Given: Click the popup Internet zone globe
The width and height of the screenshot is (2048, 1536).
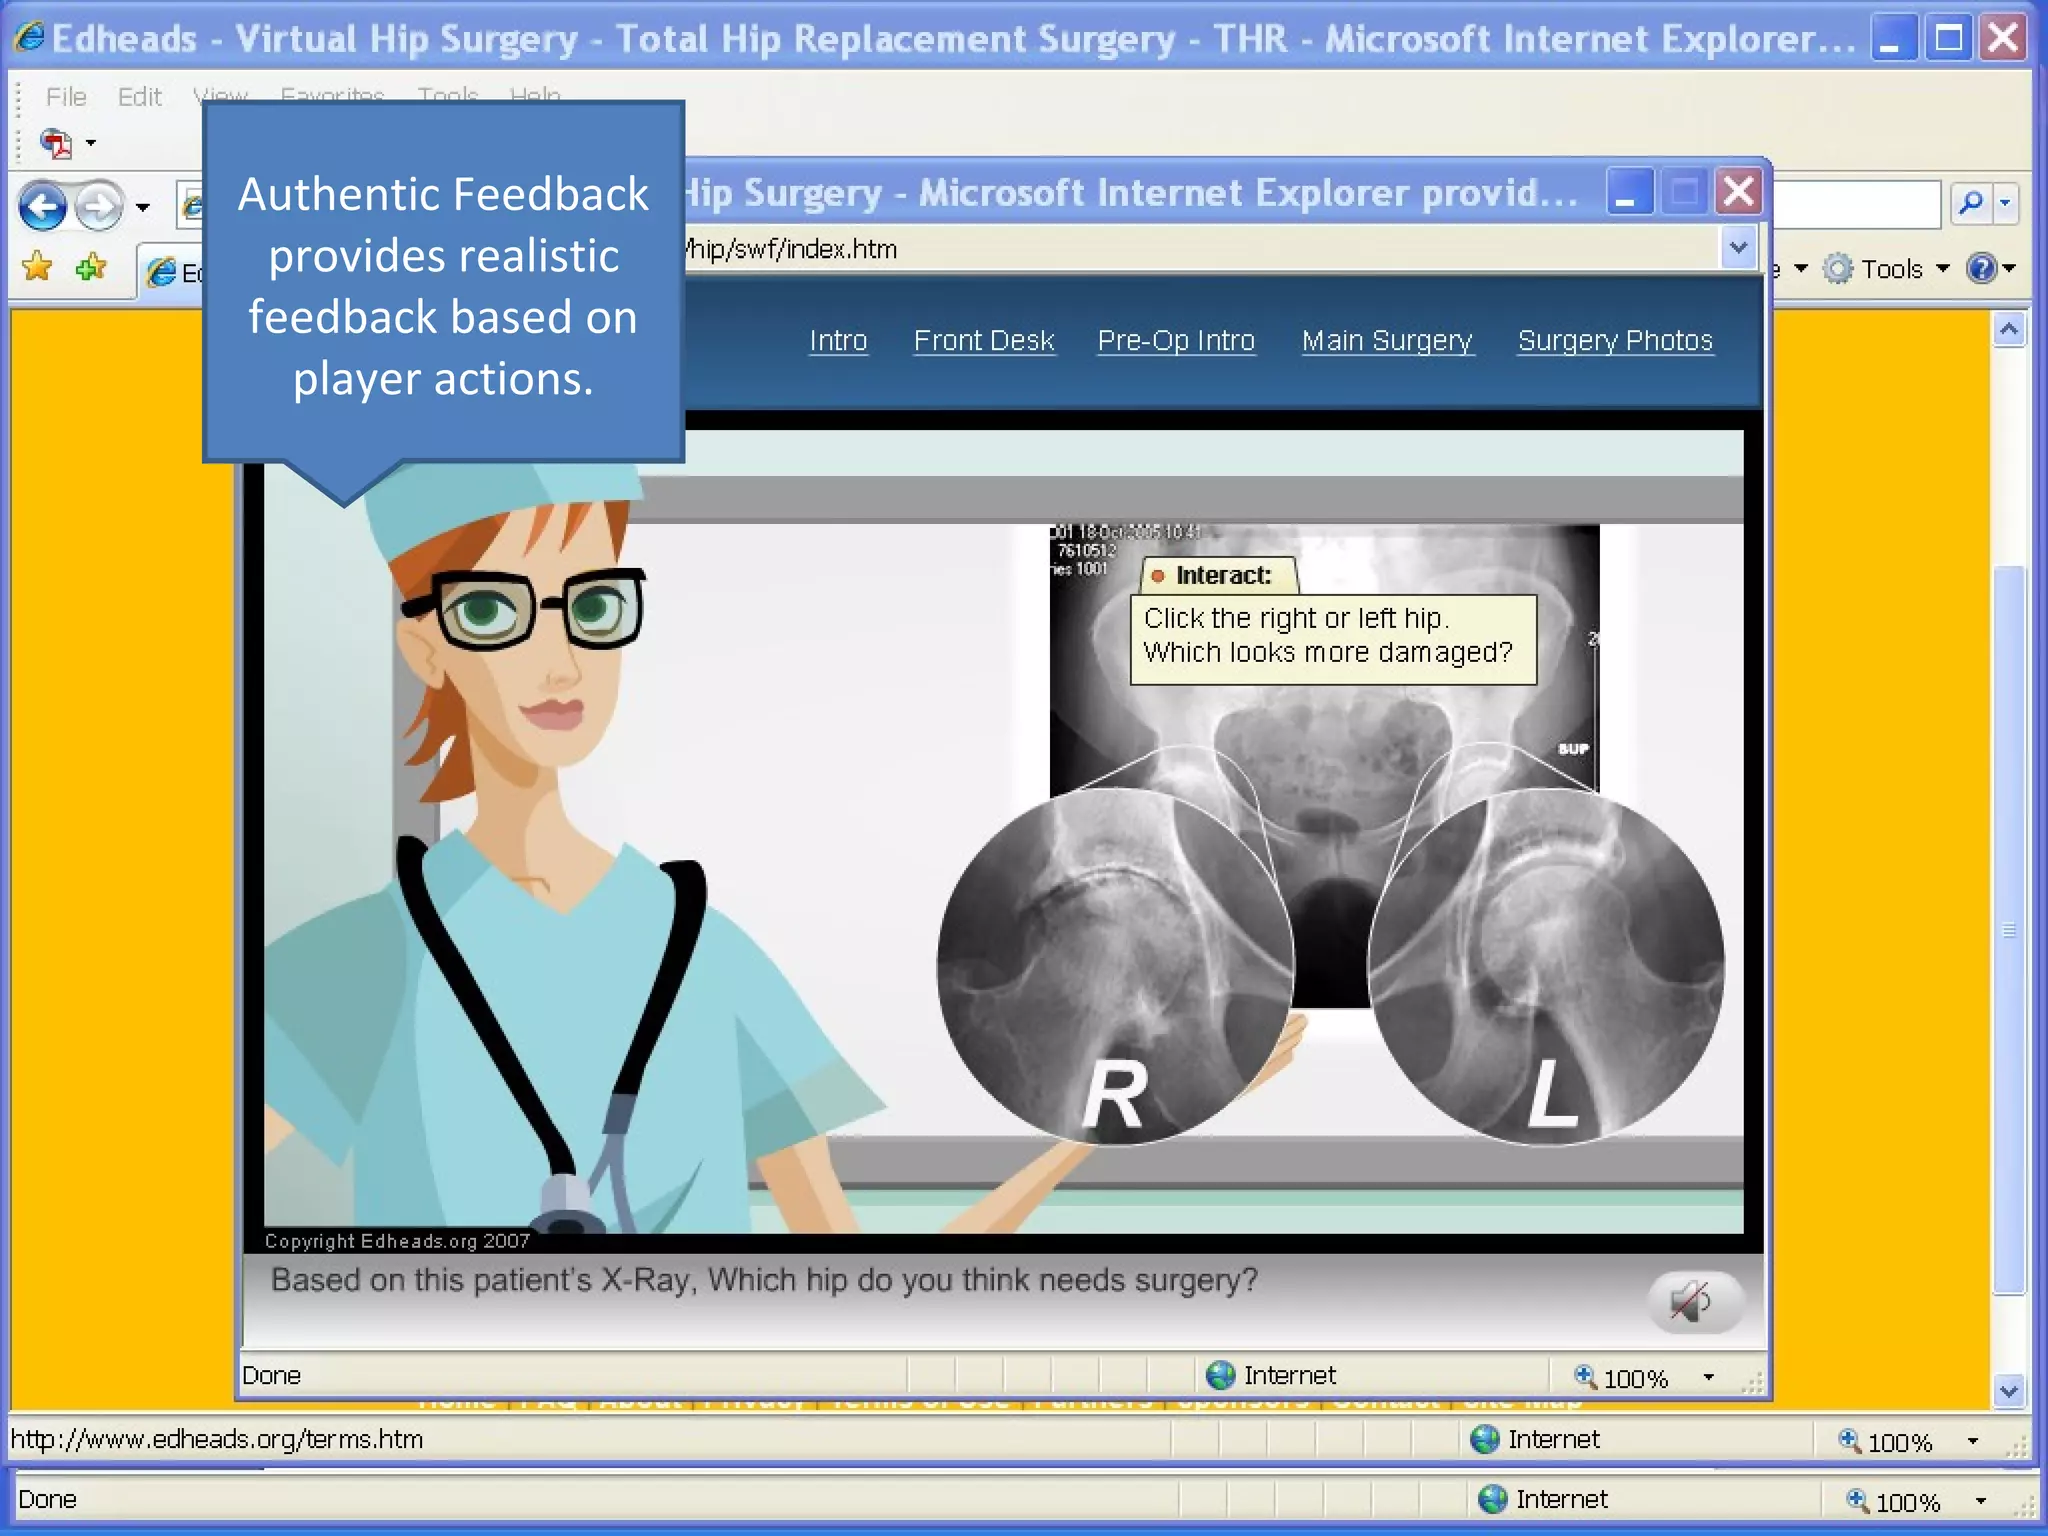Looking at the screenshot, I should tap(1220, 1375).
